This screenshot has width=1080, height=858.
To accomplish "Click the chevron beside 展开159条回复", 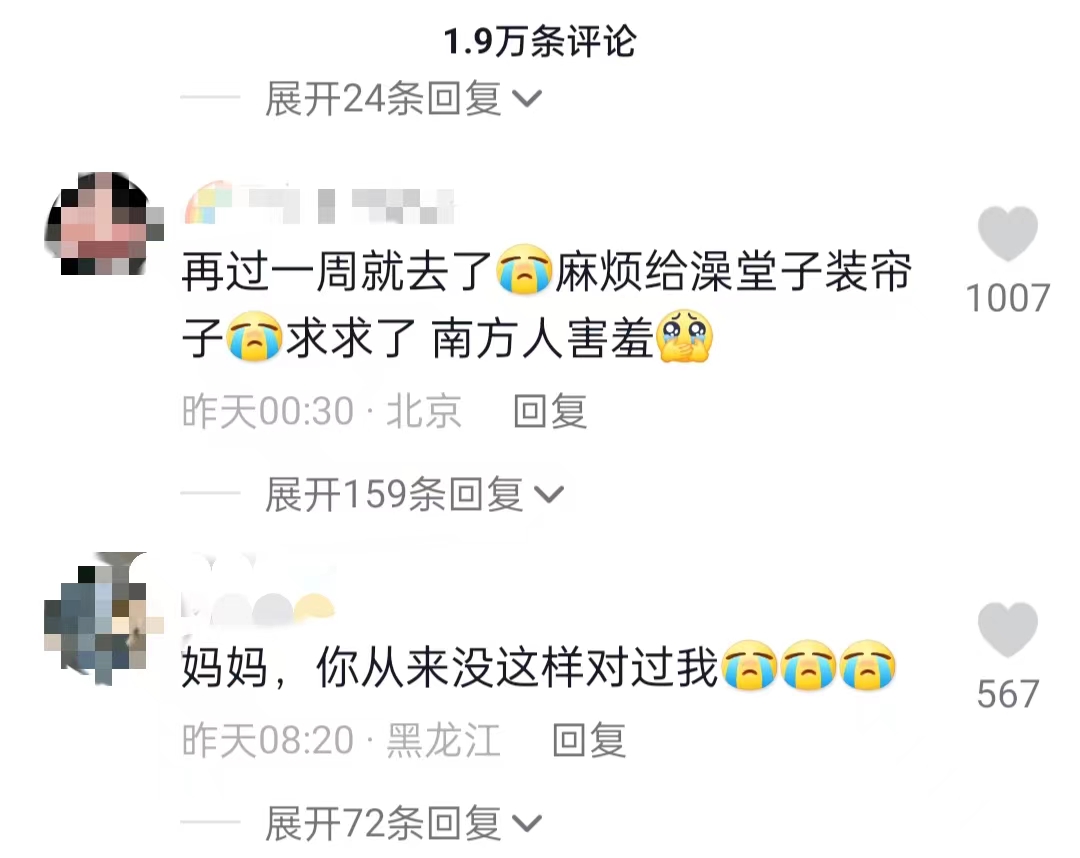I will click(x=549, y=494).
